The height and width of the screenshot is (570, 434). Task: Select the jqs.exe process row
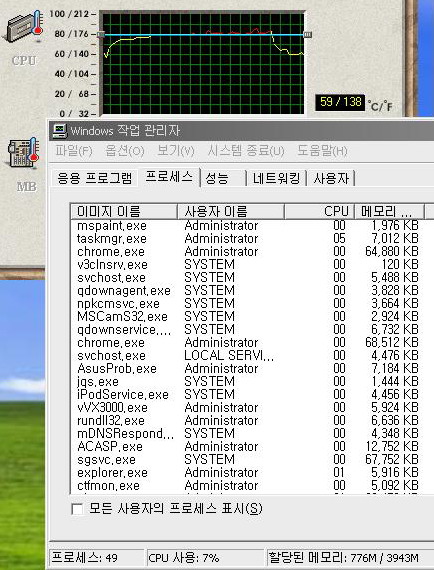[x=248, y=382]
